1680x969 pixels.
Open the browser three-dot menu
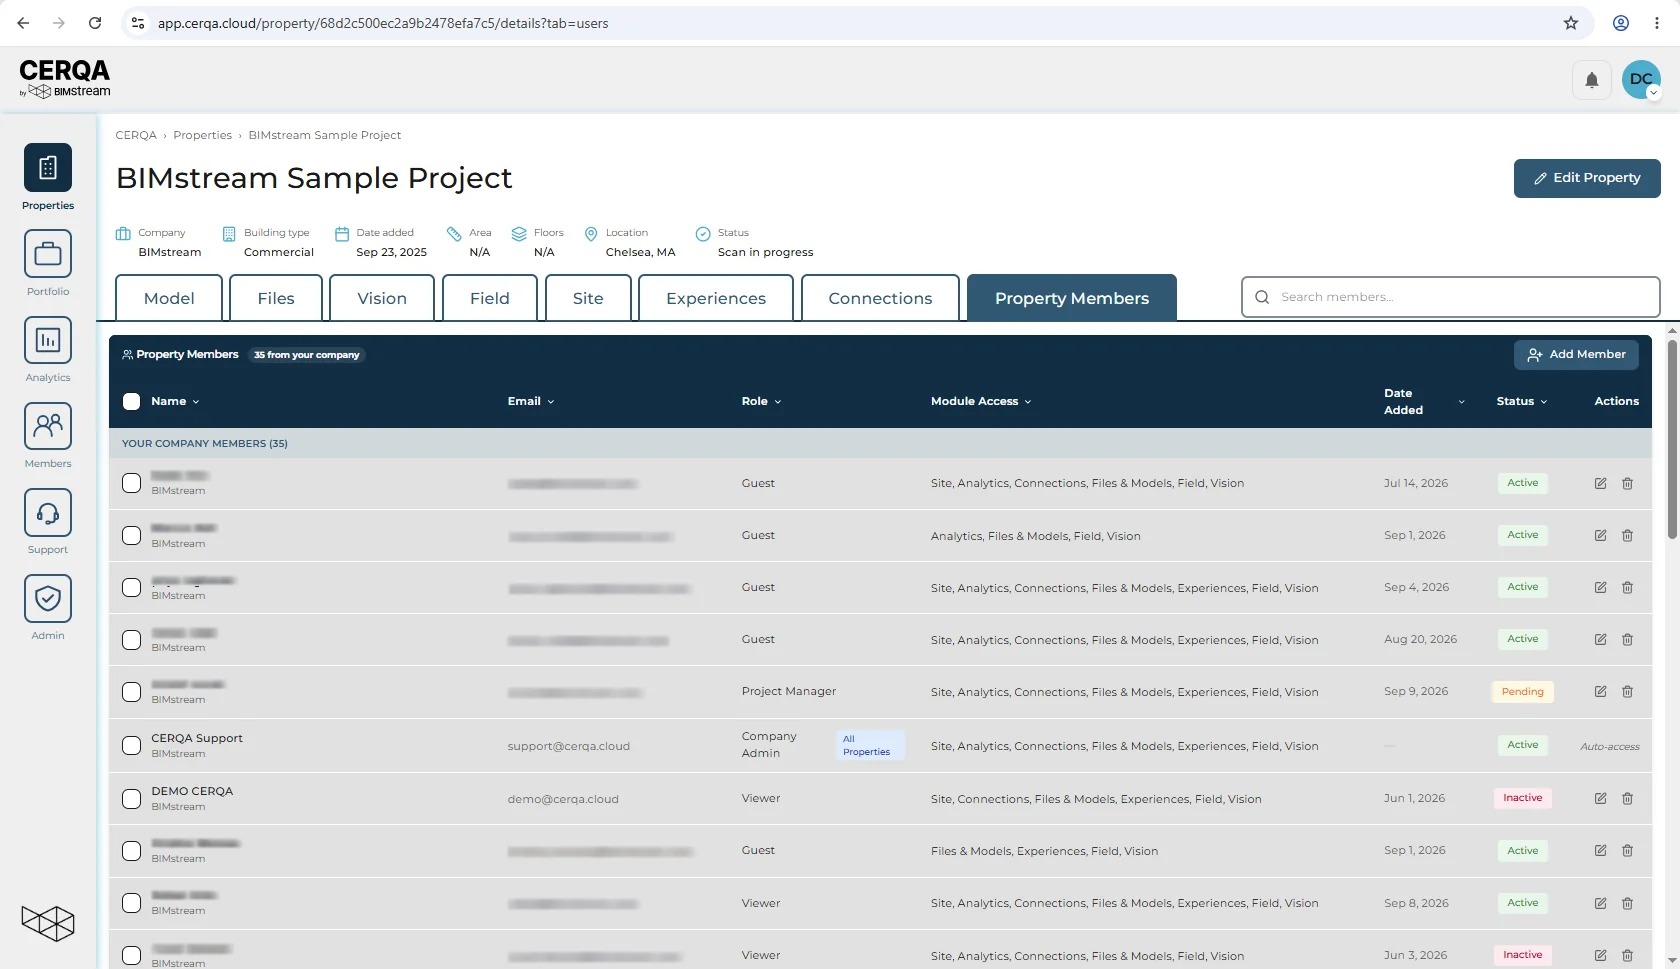click(1657, 23)
